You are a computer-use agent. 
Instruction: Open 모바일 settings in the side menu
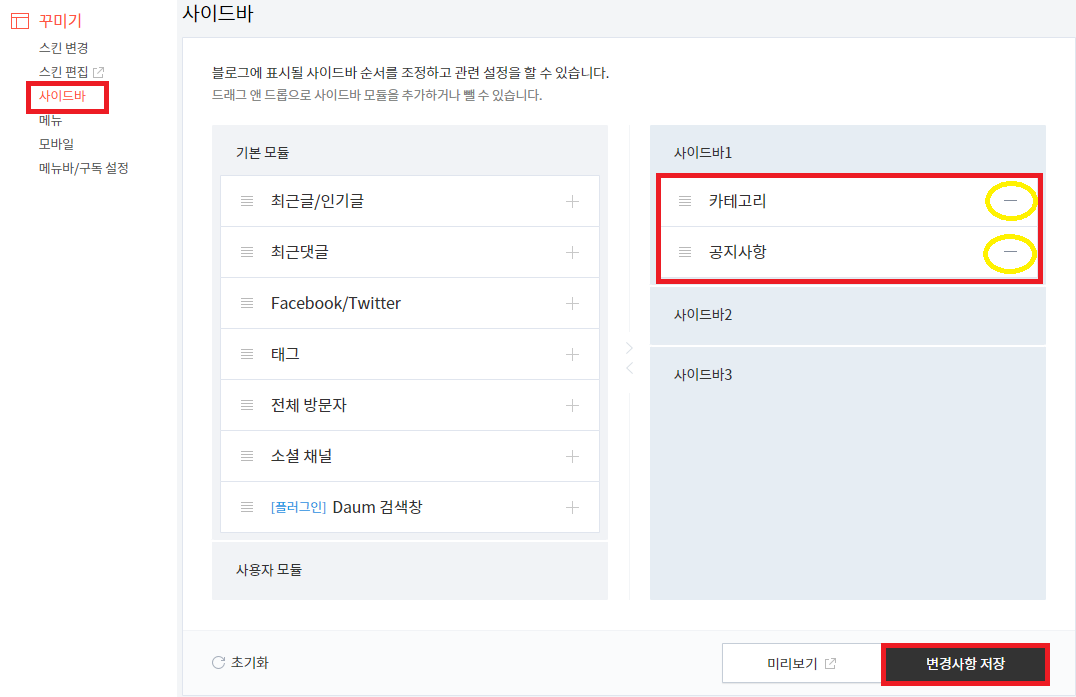tap(56, 144)
